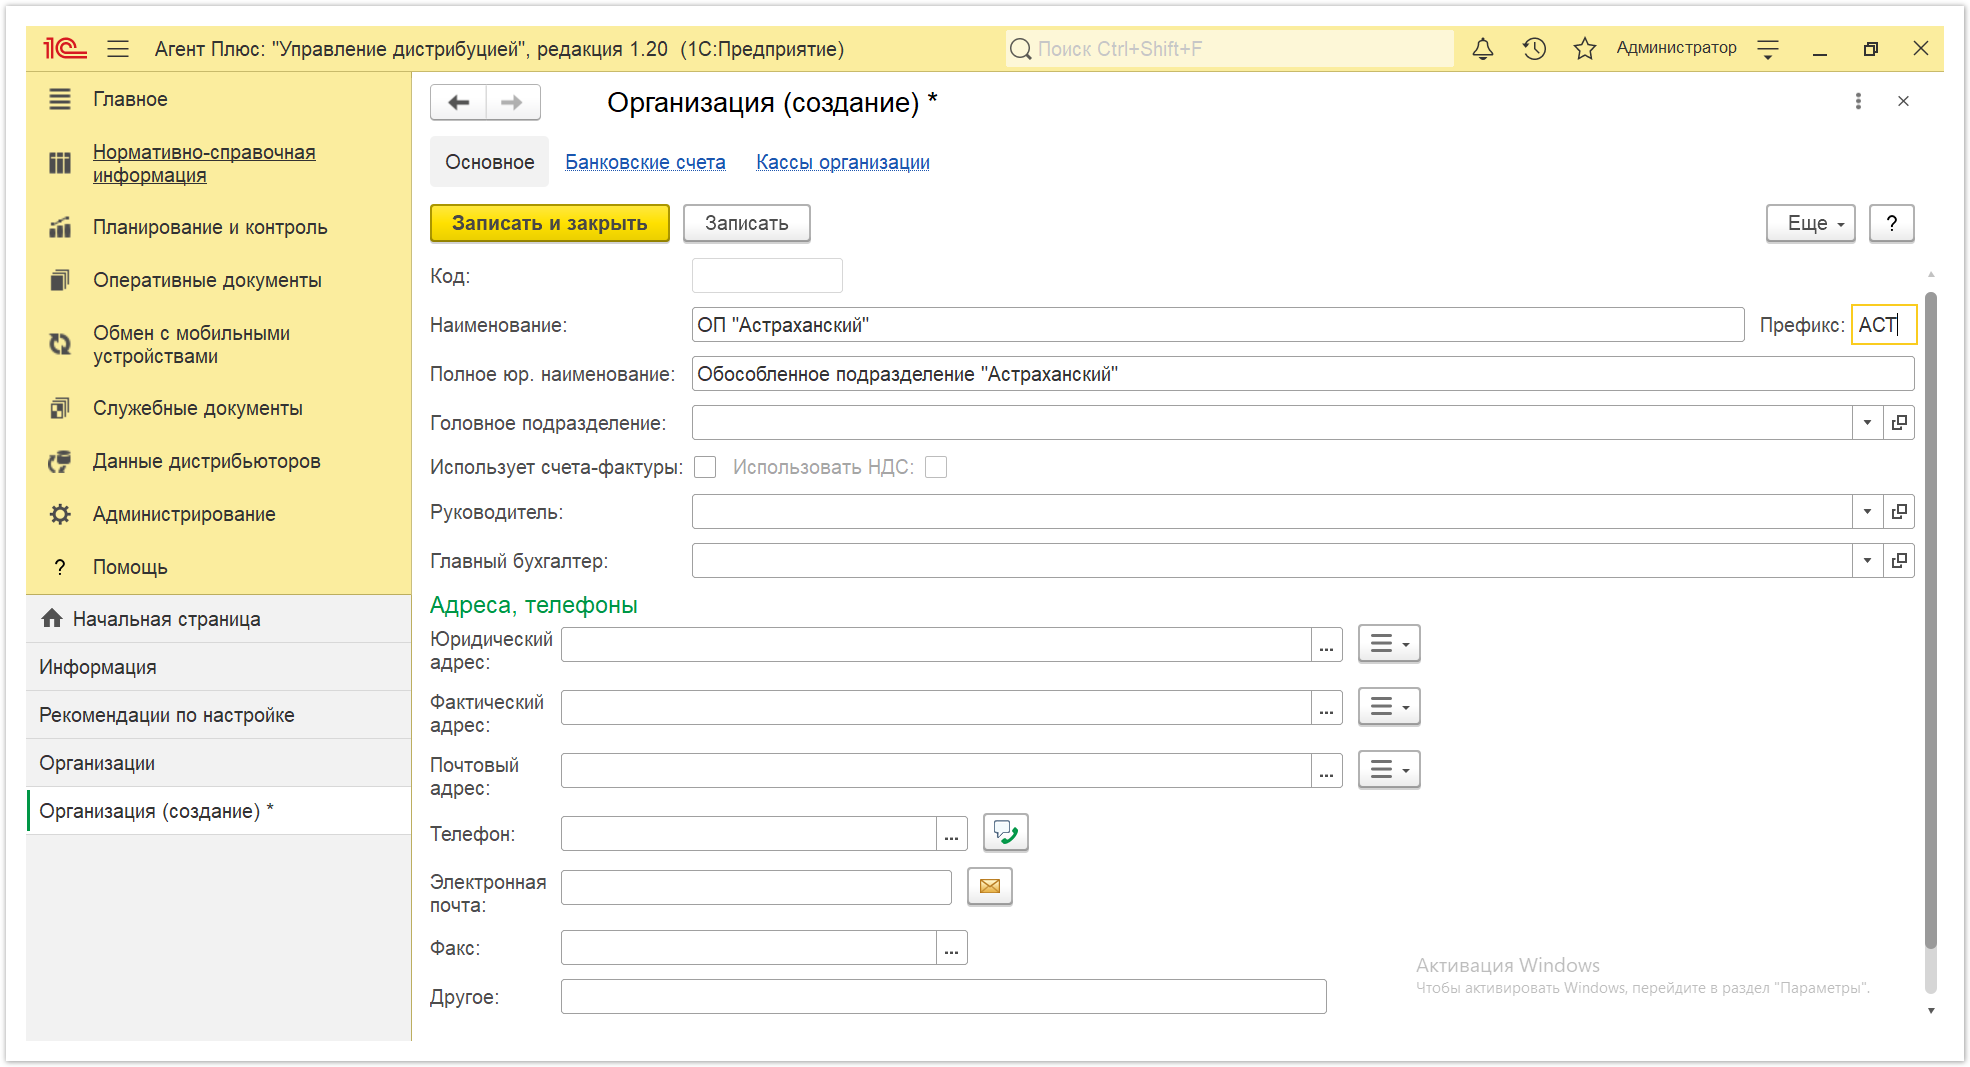1970x1067 pixels.
Task: Expand the Головное подразделение dropdown
Action: click(x=1867, y=423)
